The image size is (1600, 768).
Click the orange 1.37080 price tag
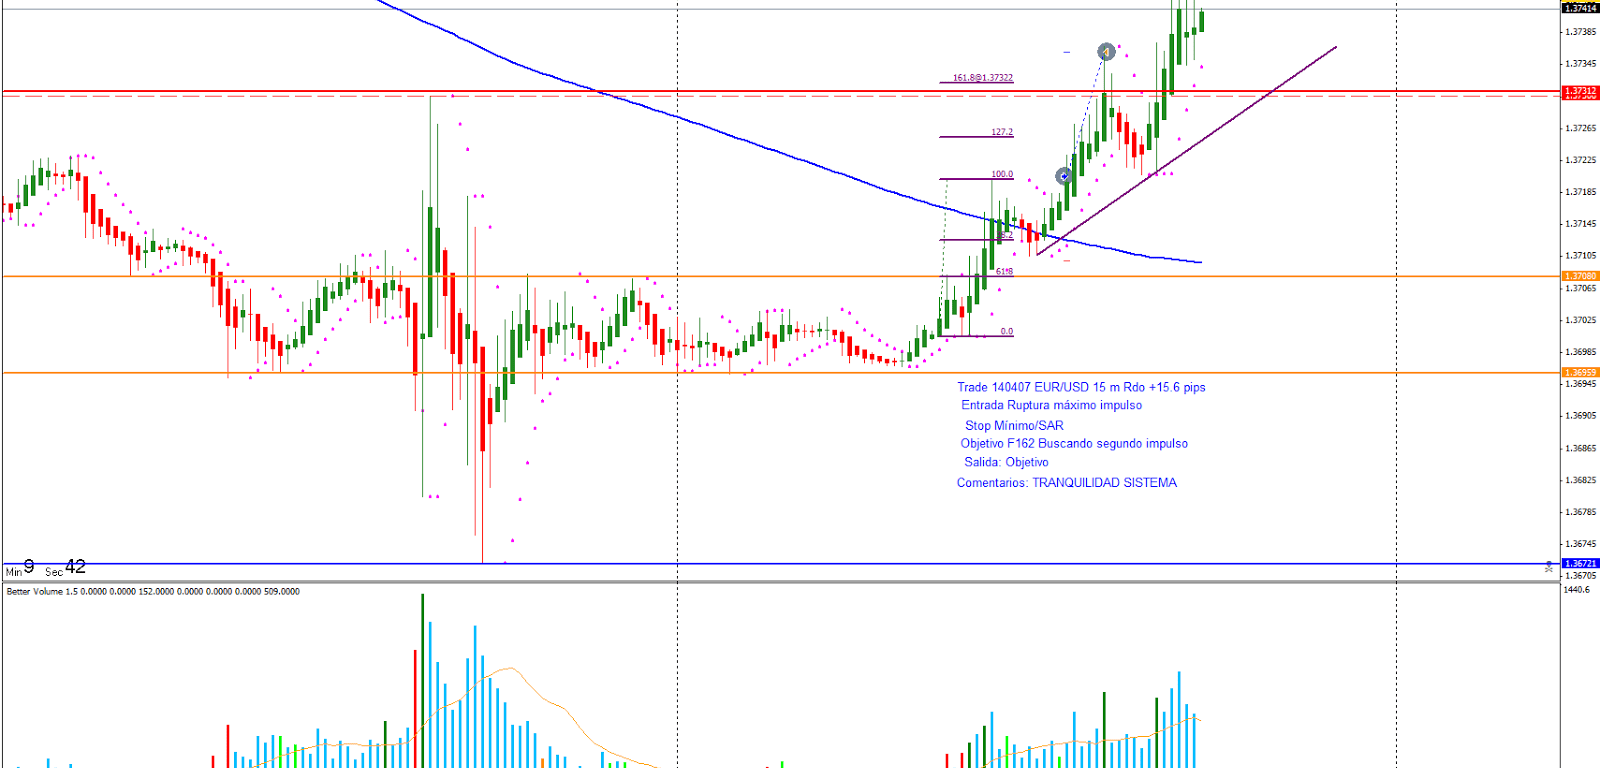click(1580, 276)
